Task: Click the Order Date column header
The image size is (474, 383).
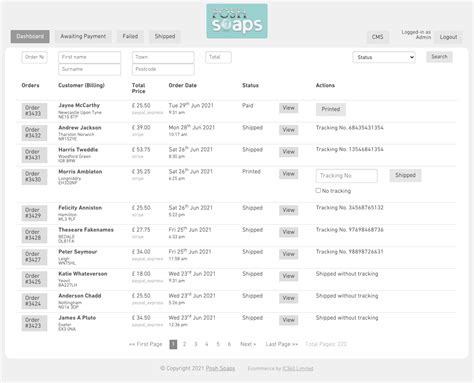Action: pyautogui.click(x=183, y=85)
